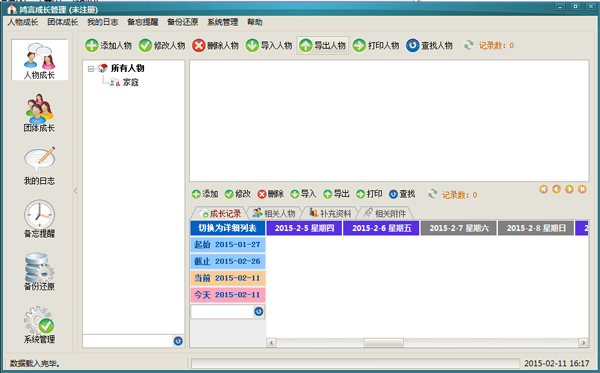Viewport: 600px width, 373px height.
Task: Click 添加人物 toolbar button
Action: pyautogui.click(x=108, y=46)
